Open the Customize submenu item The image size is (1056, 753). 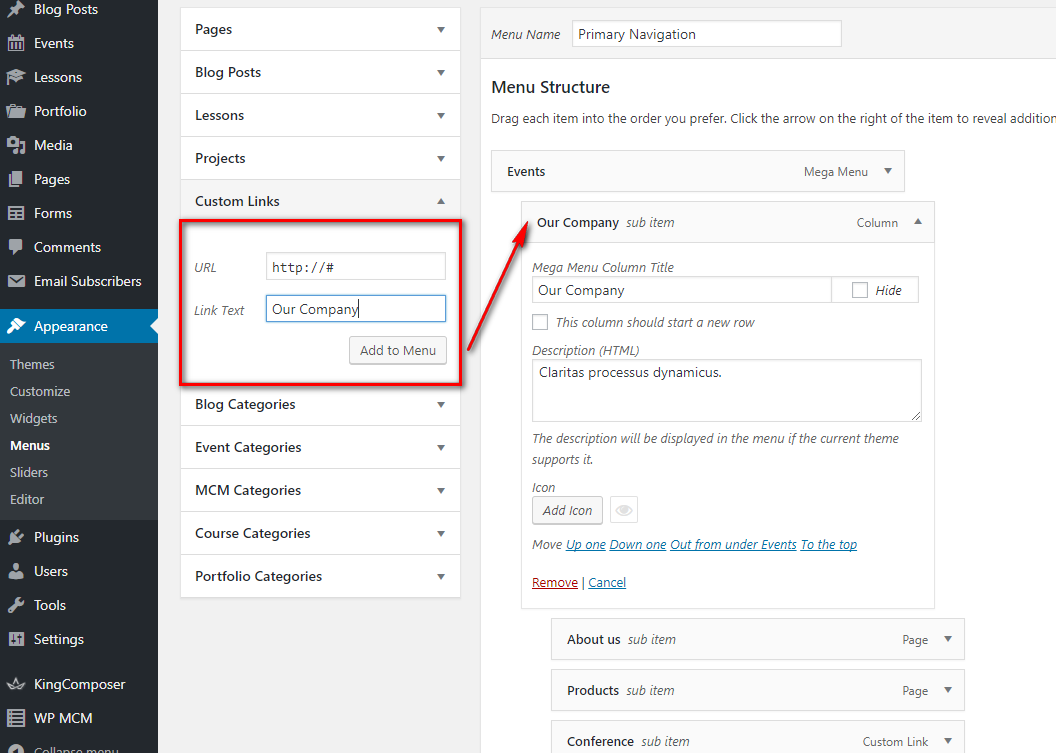pyautogui.click(x=40, y=391)
